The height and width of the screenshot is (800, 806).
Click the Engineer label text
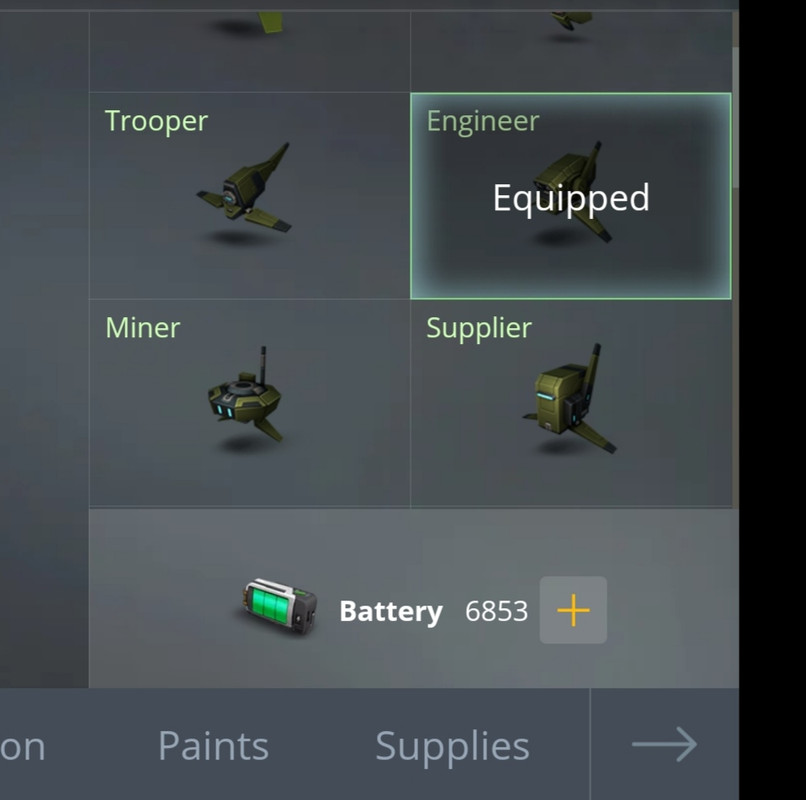tap(483, 122)
